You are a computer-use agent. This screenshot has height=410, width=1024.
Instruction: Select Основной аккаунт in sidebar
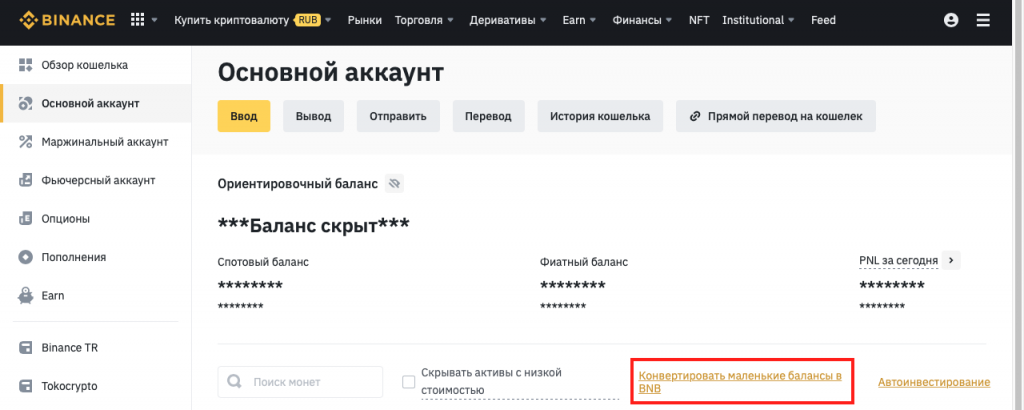96,103
